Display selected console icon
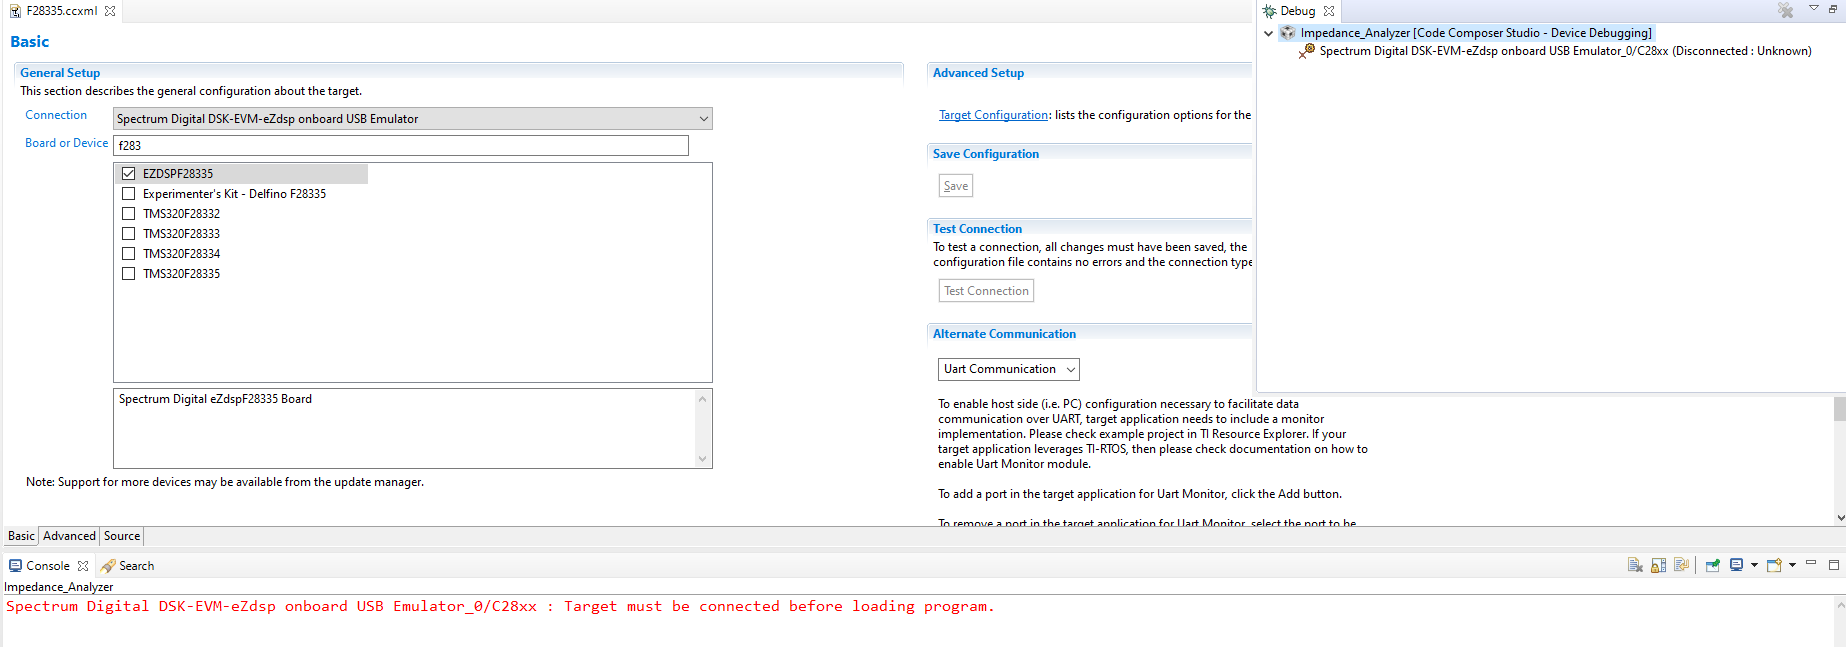Viewport: 1846px width, 647px height. coord(1737,565)
